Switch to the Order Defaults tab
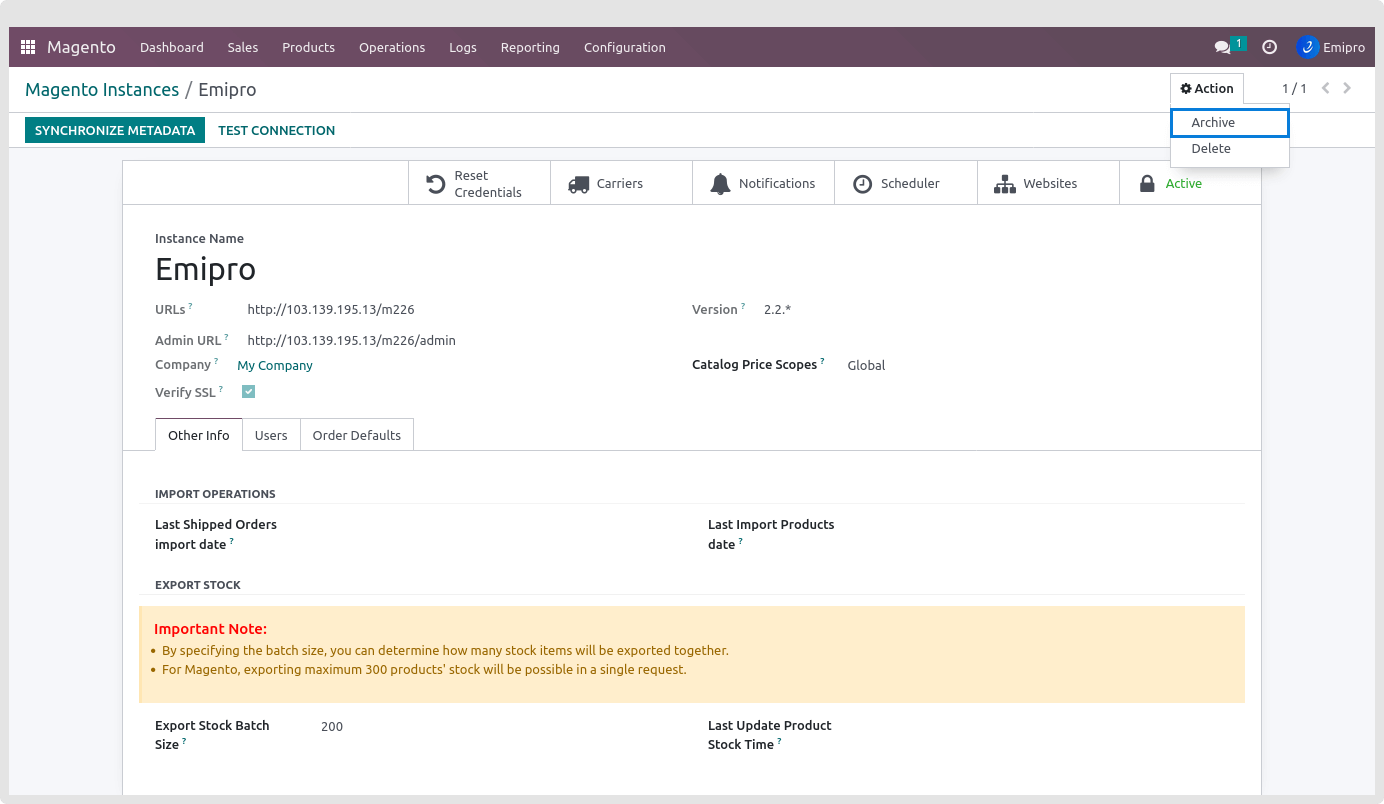This screenshot has width=1384, height=804. pyautogui.click(x=356, y=435)
